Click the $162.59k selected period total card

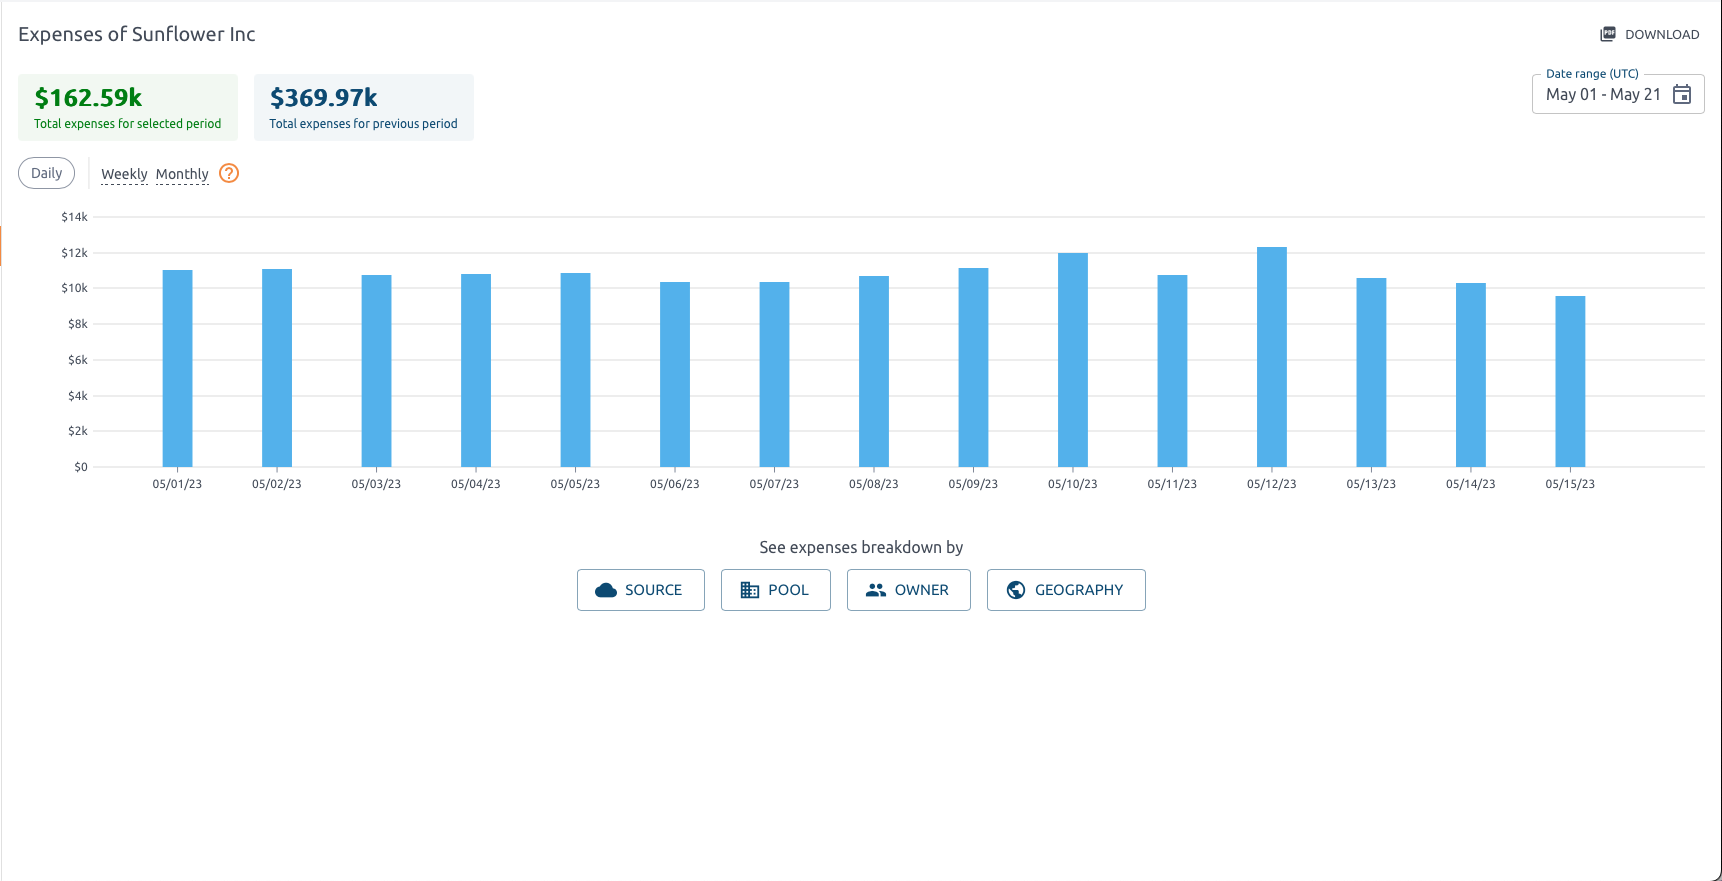128,107
